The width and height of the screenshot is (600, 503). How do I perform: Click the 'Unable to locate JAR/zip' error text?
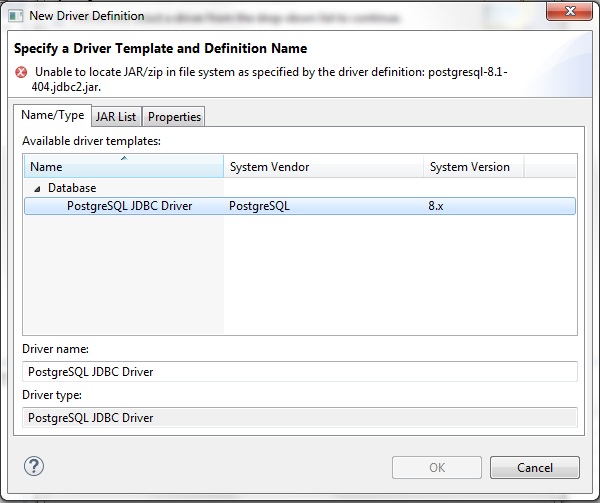pyautogui.click(x=269, y=79)
